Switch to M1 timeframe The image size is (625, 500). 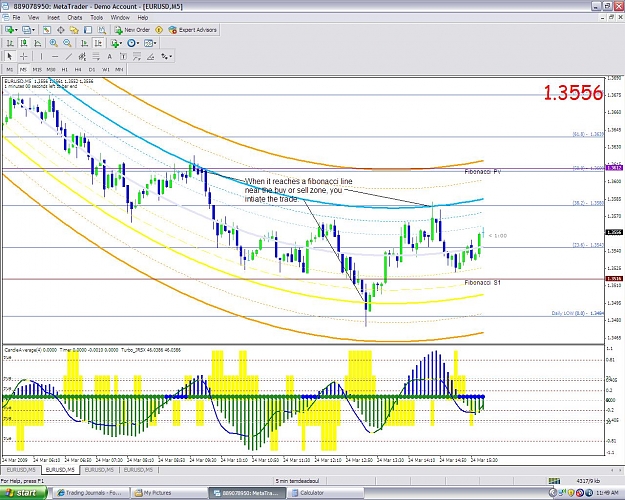click(10, 69)
